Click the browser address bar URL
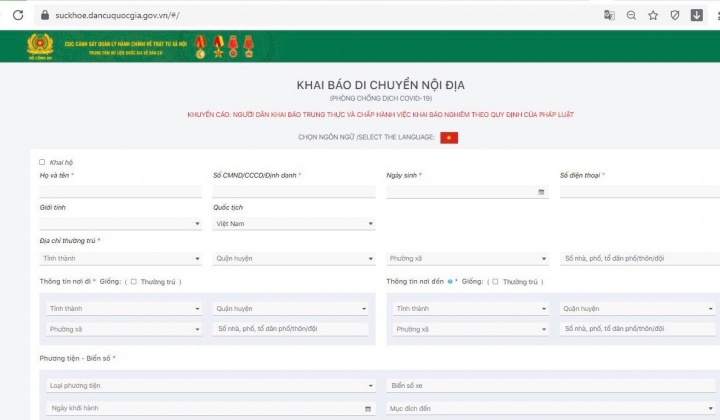The height and width of the screenshot is (420, 720). click(x=117, y=15)
